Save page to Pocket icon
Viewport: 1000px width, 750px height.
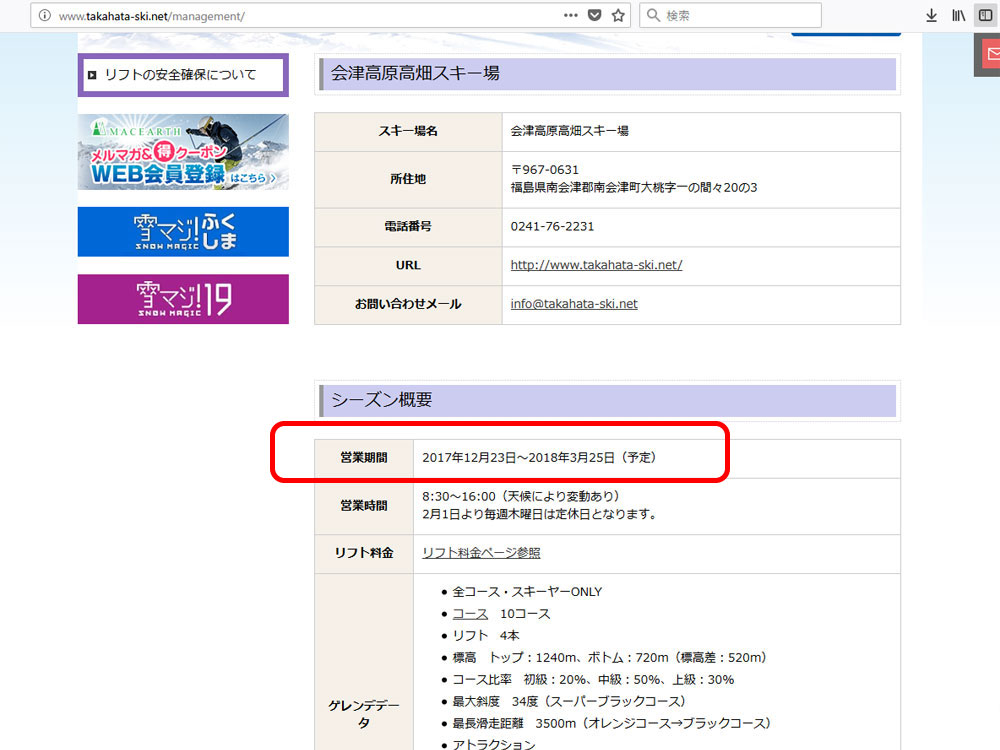(x=595, y=16)
